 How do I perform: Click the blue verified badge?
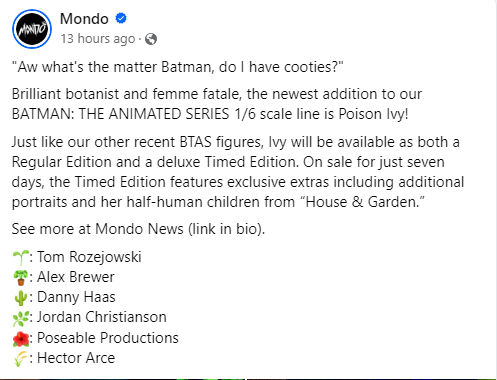tap(121, 18)
